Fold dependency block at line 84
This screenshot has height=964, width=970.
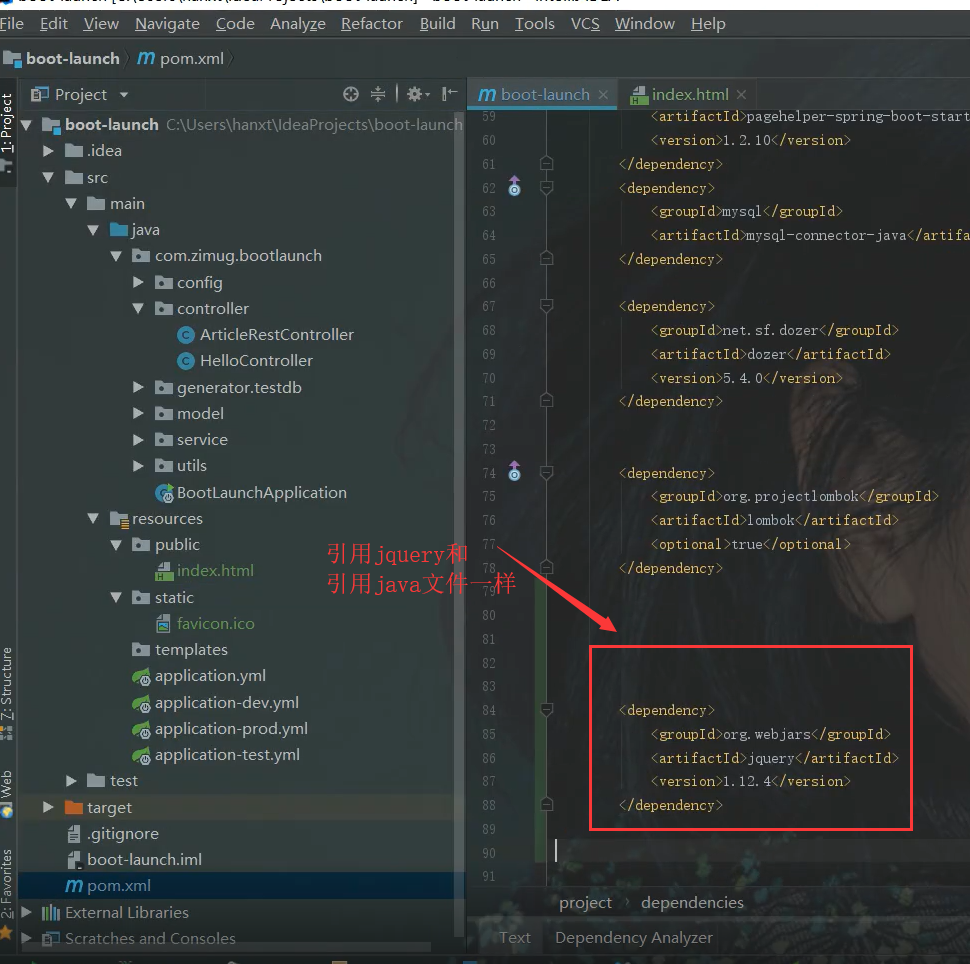[546, 710]
